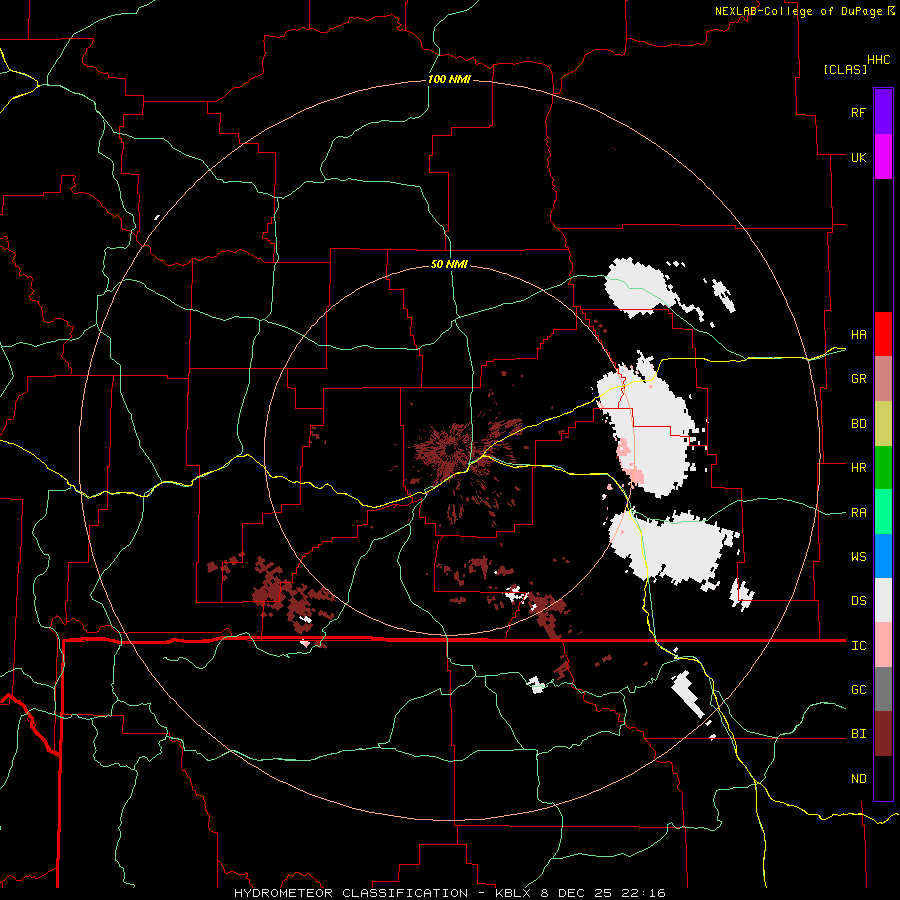The height and width of the screenshot is (900, 900).
Task: Pick the HR green legend swatch
Action: (x=883, y=467)
